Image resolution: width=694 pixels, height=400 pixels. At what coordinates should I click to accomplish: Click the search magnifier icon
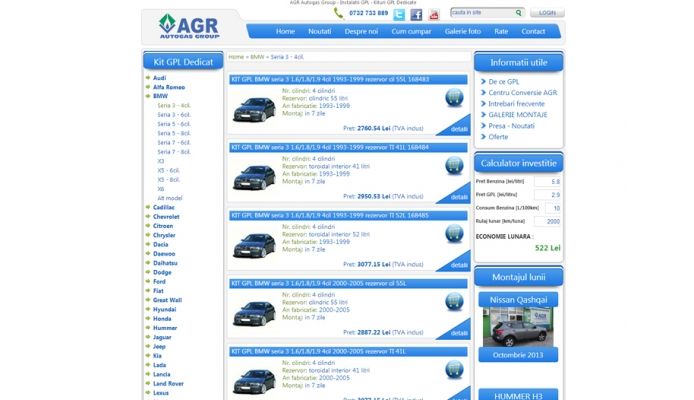518,13
